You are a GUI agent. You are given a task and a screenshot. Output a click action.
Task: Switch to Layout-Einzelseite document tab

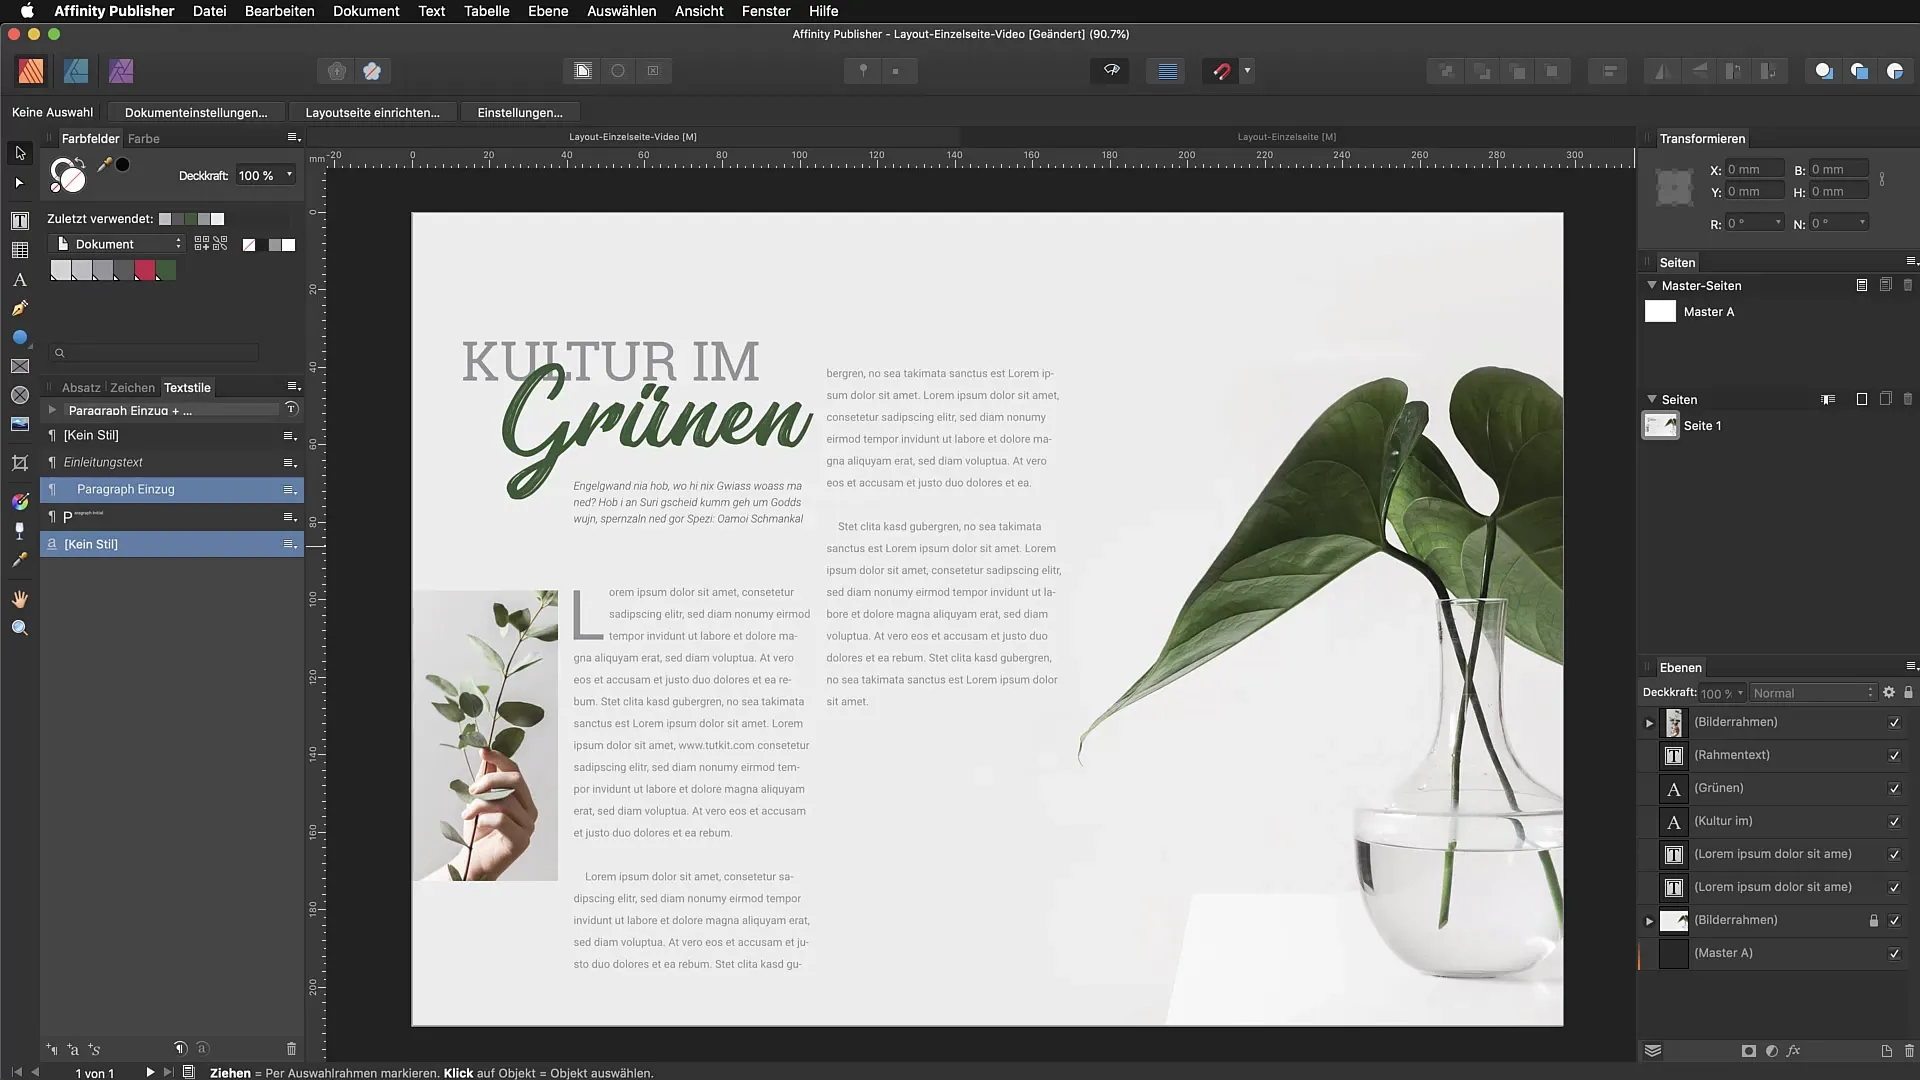tap(1286, 136)
